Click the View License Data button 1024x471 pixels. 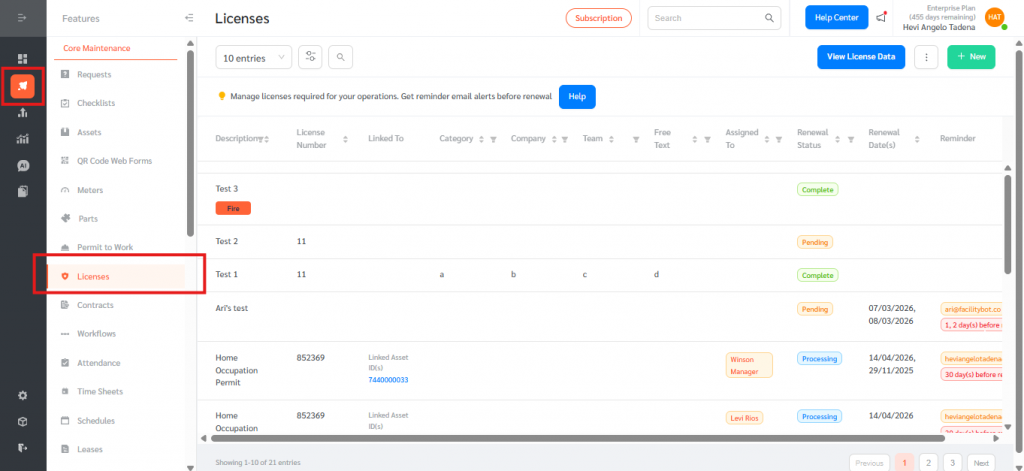860,58
